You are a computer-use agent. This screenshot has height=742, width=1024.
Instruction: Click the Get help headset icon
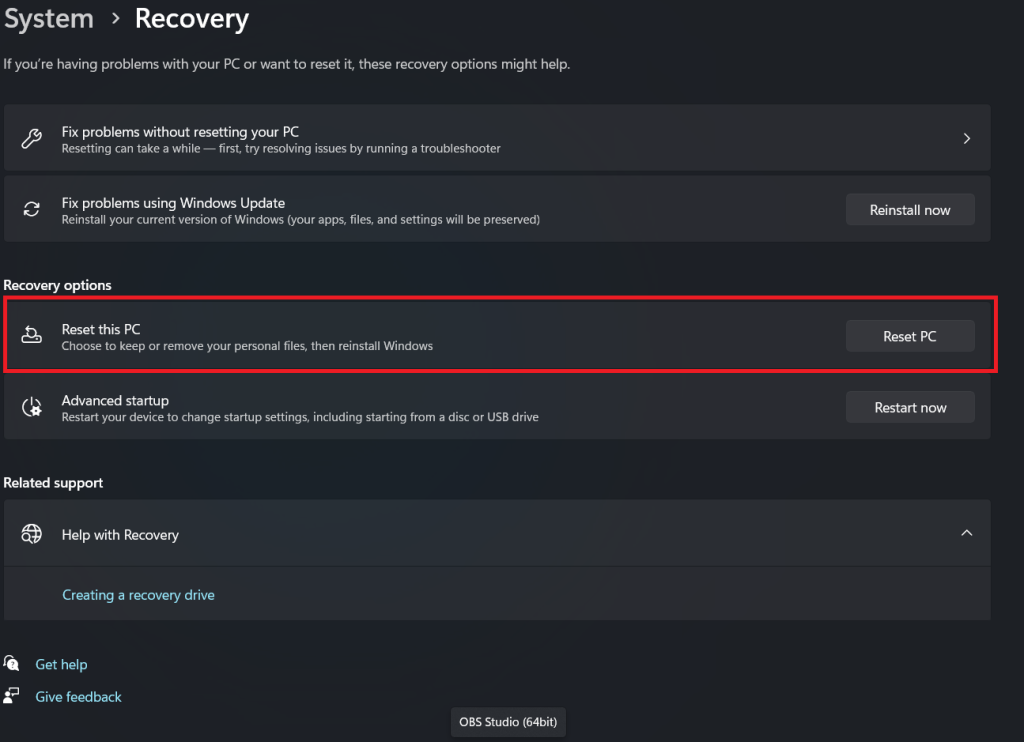point(12,664)
